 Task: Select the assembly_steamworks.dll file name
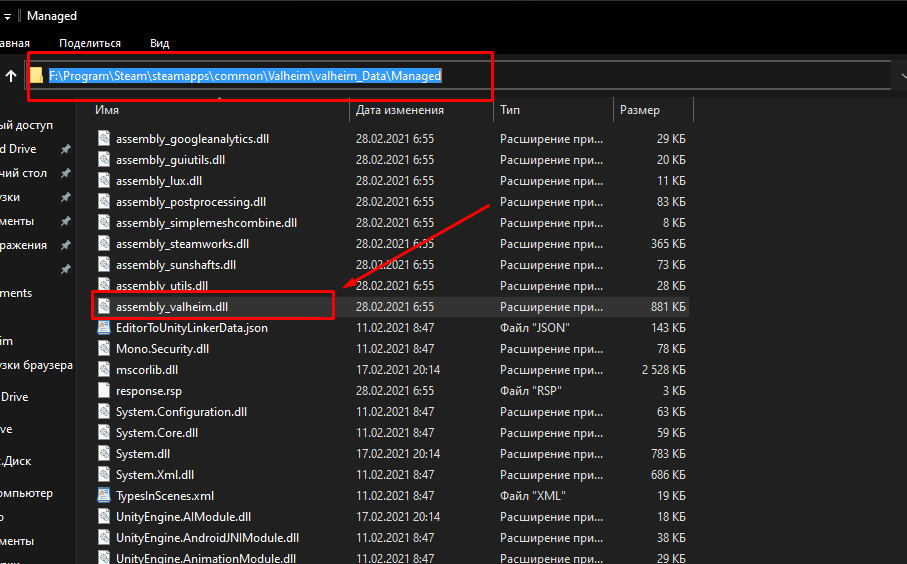point(182,243)
